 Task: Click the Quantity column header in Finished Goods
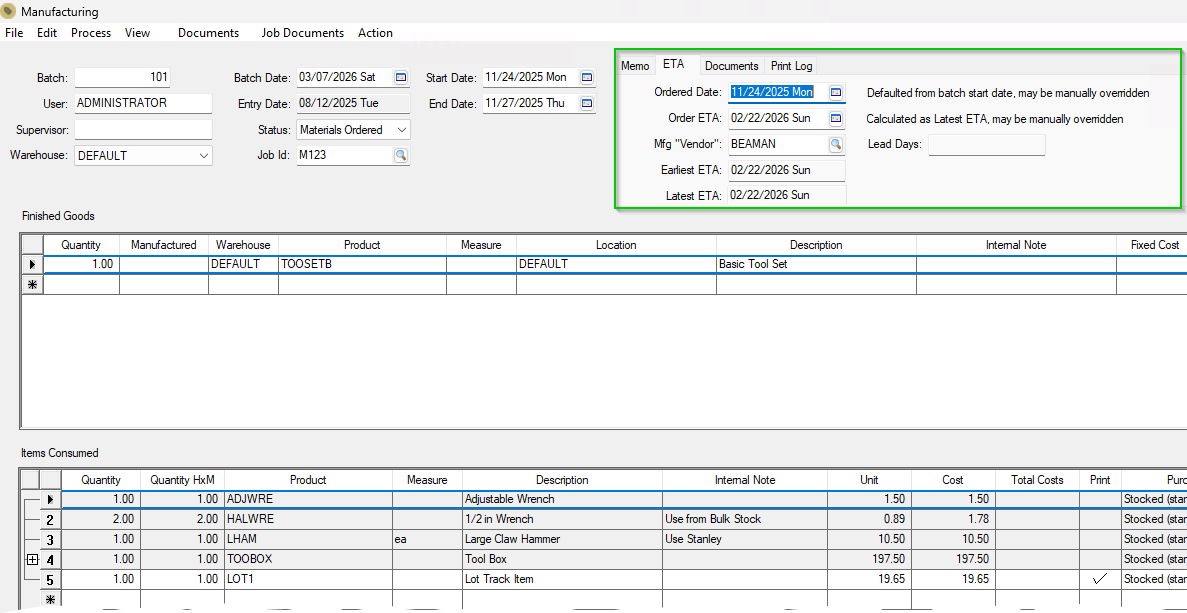pyautogui.click(x=81, y=245)
